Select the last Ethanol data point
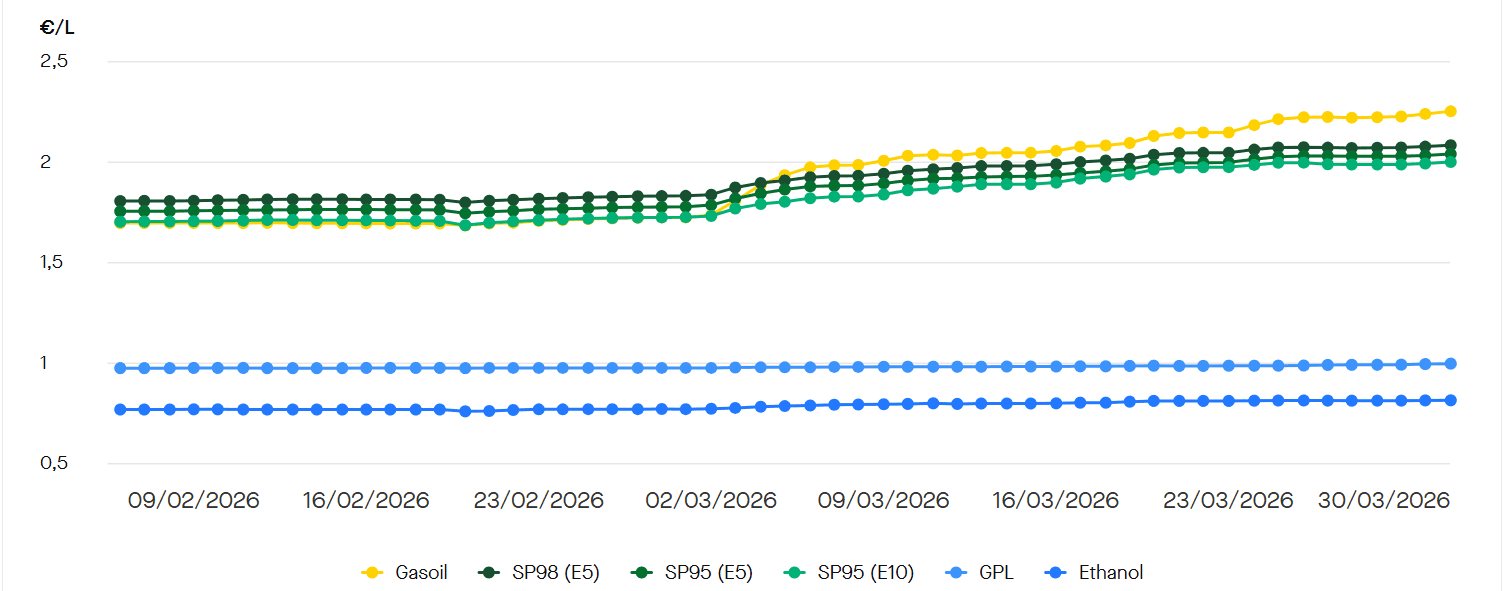 pos(1450,400)
